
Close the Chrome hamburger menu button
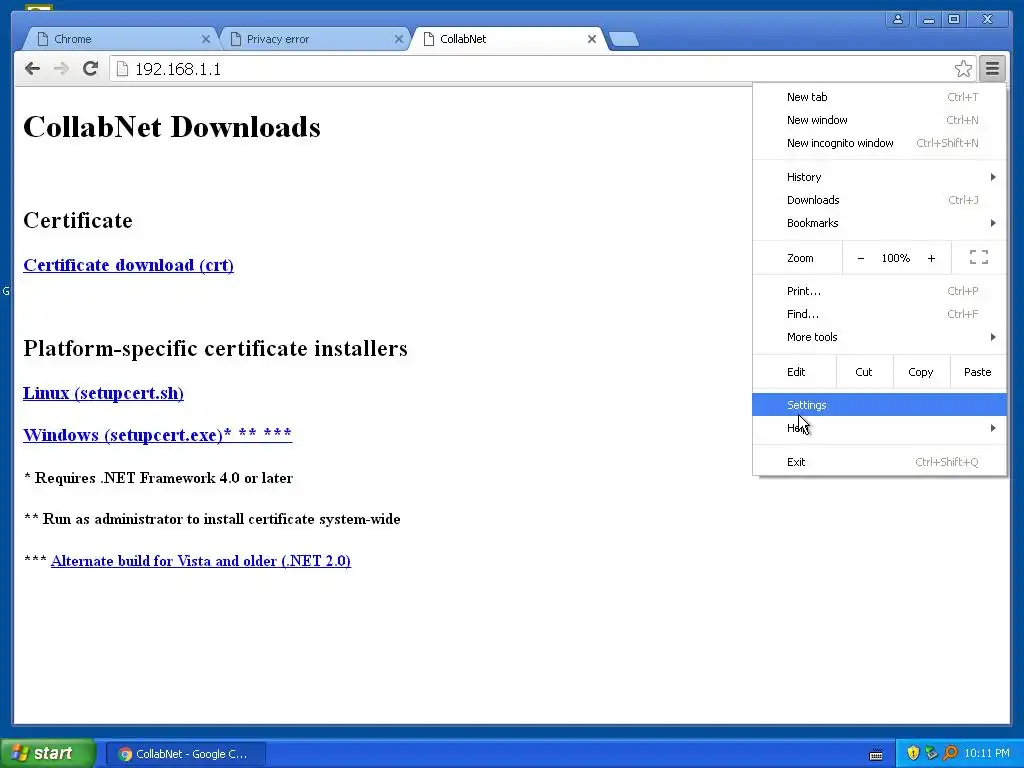click(x=992, y=69)
